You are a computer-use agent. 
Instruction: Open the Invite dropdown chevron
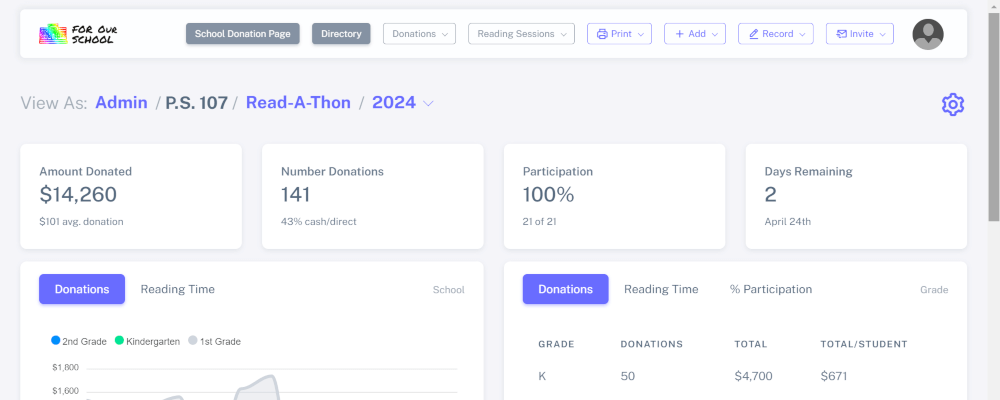[x=882, y=34]
